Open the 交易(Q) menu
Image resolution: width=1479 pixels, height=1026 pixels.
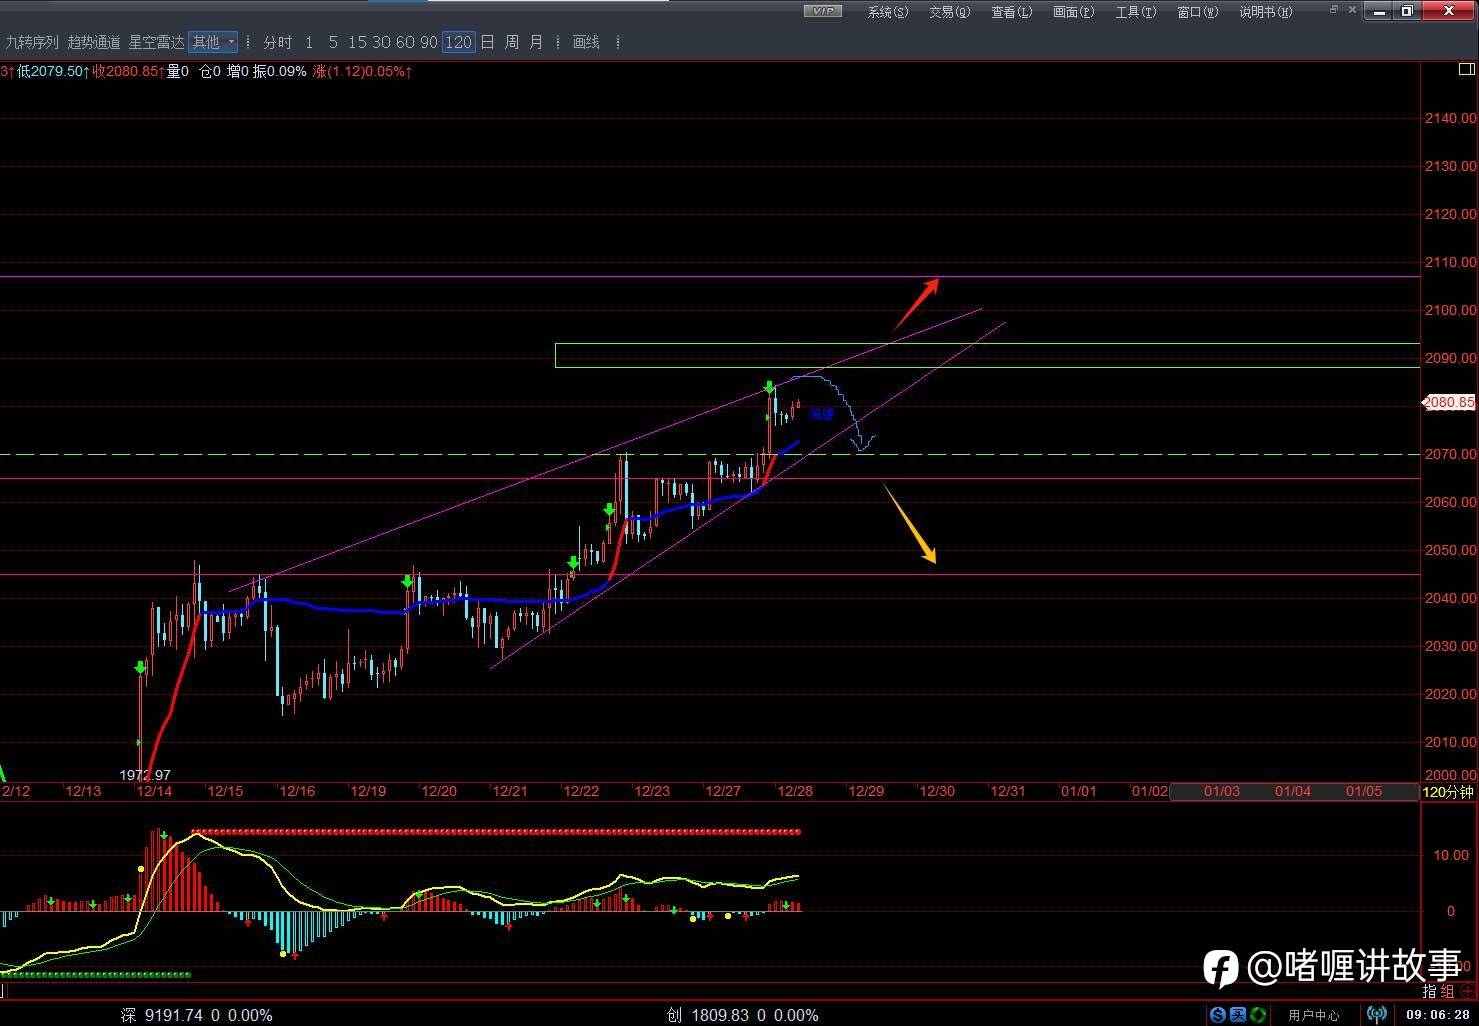(949, 12)
